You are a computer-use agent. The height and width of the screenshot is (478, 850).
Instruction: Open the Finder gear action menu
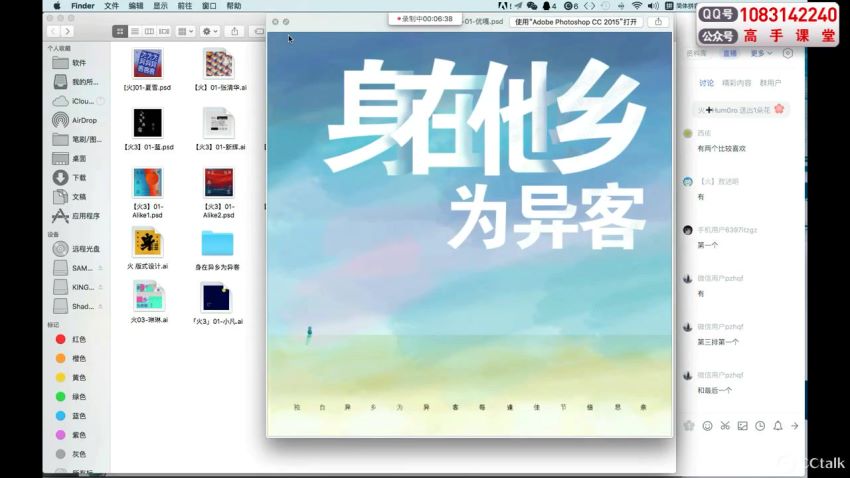point(210,31)
